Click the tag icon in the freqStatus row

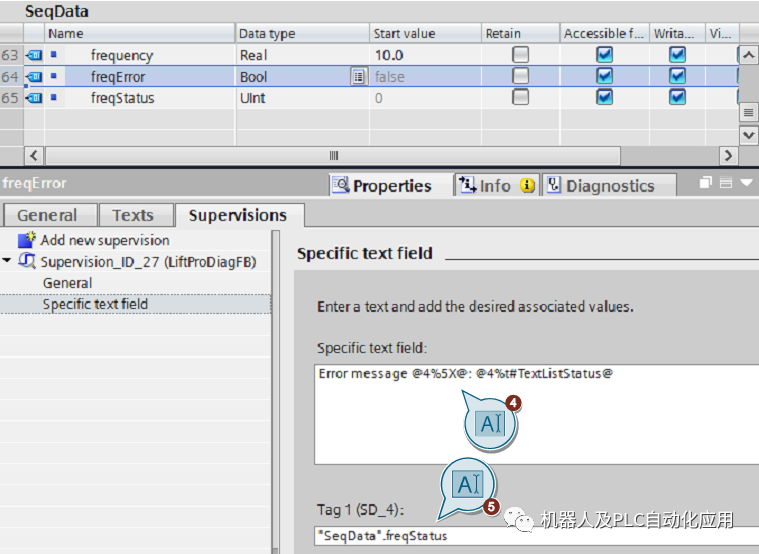(x=34, y=98)
